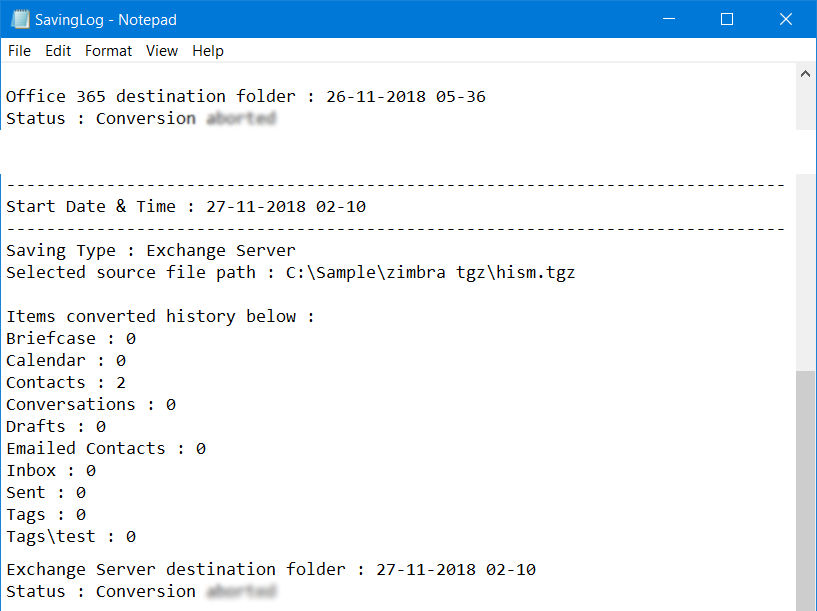The height and width of the screenshot is (611, 817).
Task: Open the Format menu
Action: pos(108,51)
